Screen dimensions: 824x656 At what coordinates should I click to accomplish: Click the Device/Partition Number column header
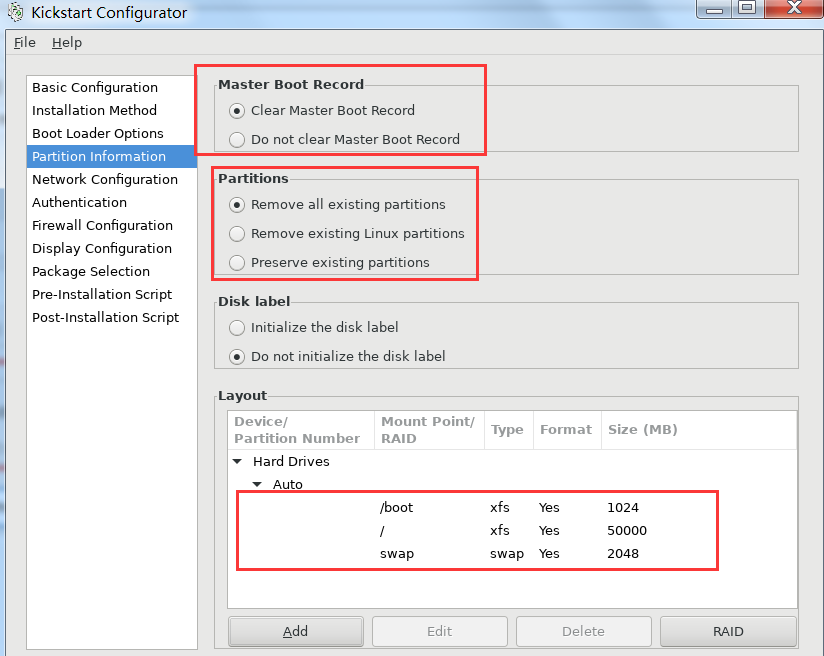coord(301,430)
